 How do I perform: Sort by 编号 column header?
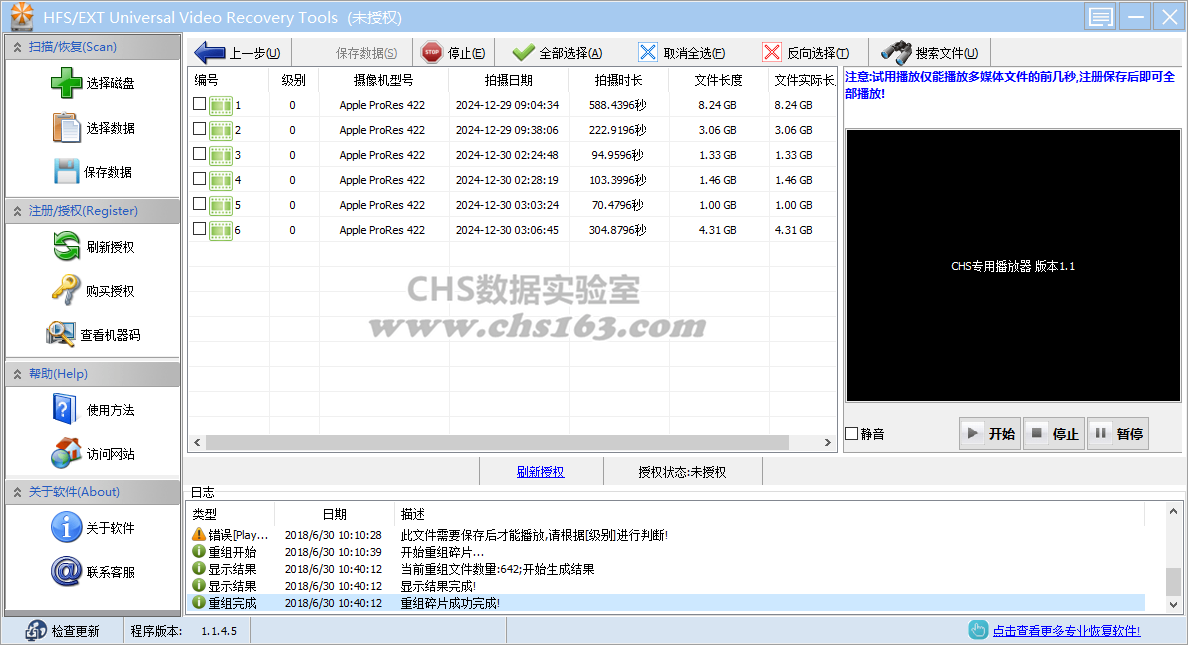(x=228, y=80)
